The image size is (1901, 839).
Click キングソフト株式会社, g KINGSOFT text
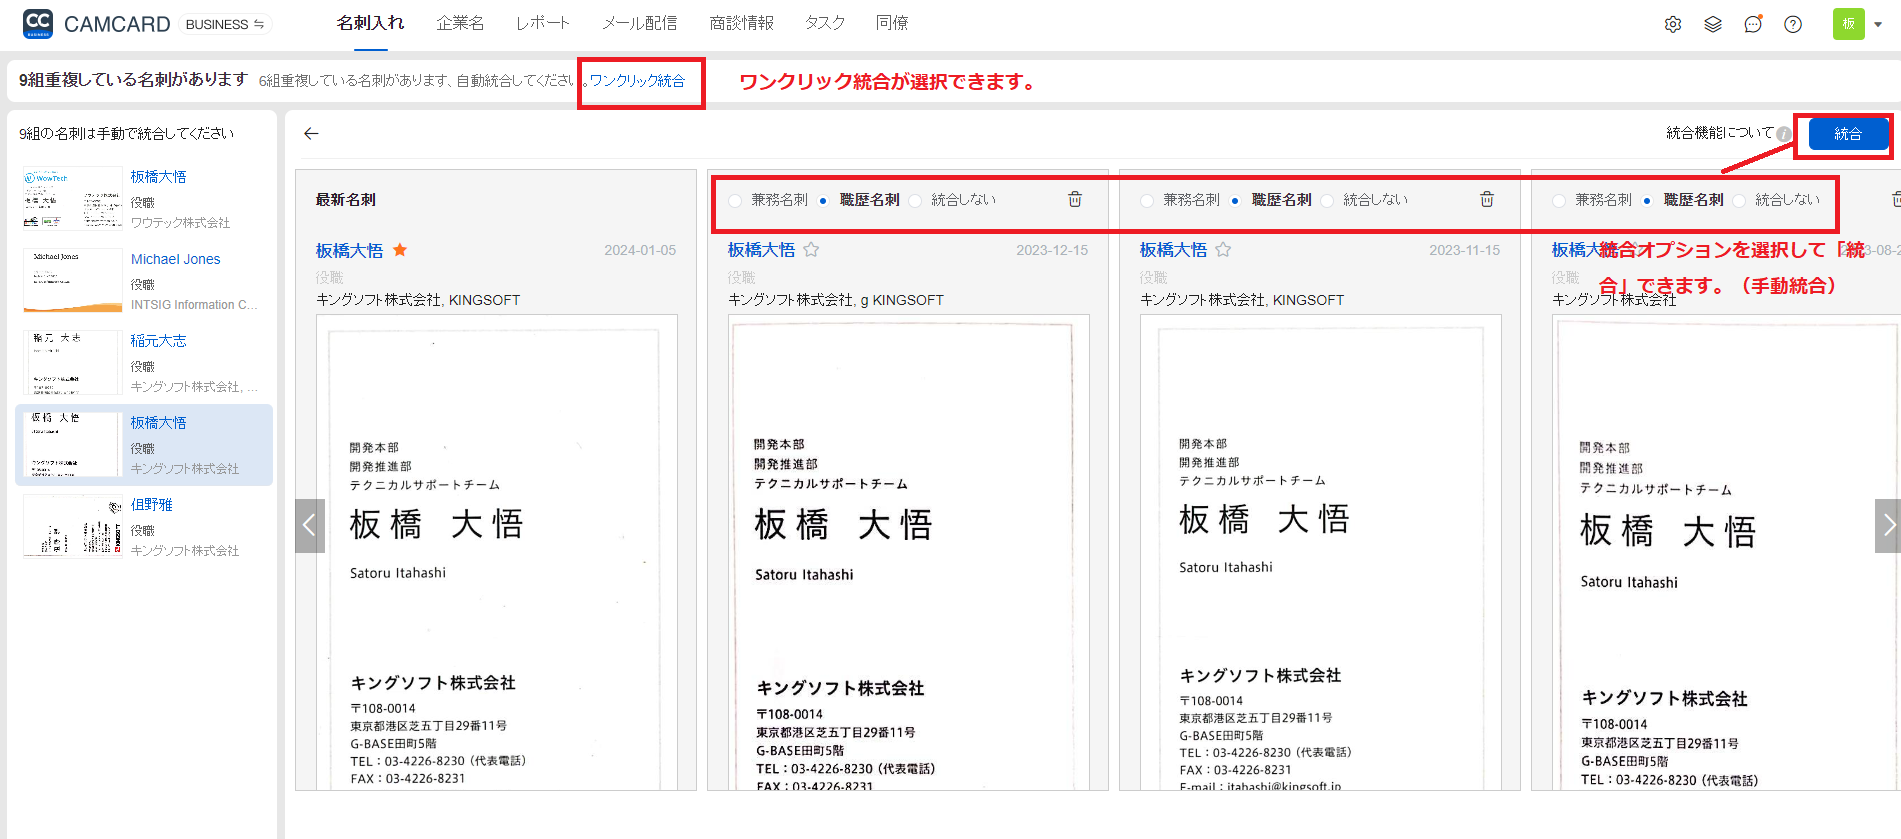pyautogui.click(x=836, y=300)
